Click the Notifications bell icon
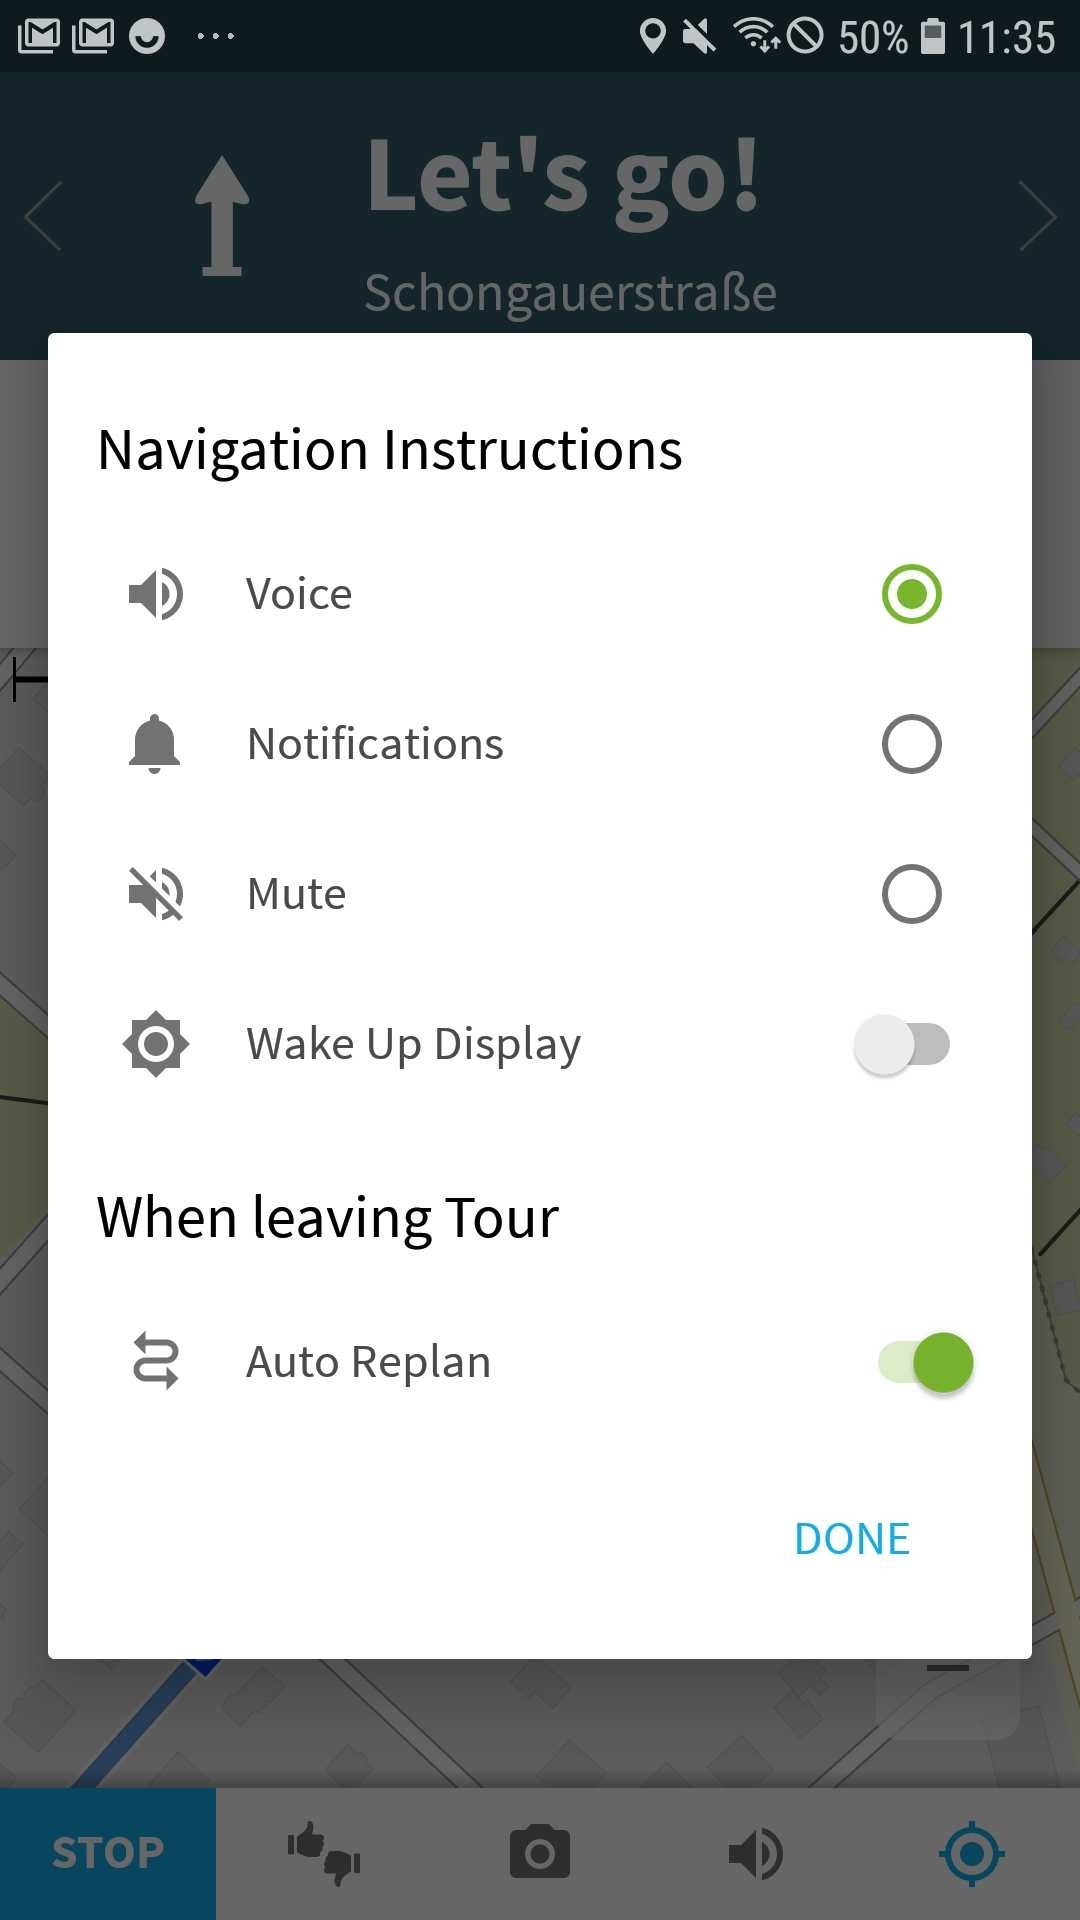 [x=155, y=744]
